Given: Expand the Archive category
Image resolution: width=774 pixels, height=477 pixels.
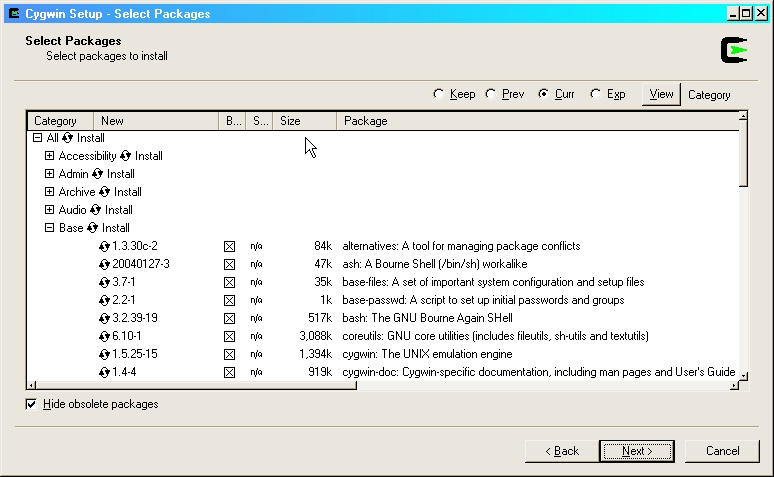Looking at the screenshot, I should (x=49, y=192).
